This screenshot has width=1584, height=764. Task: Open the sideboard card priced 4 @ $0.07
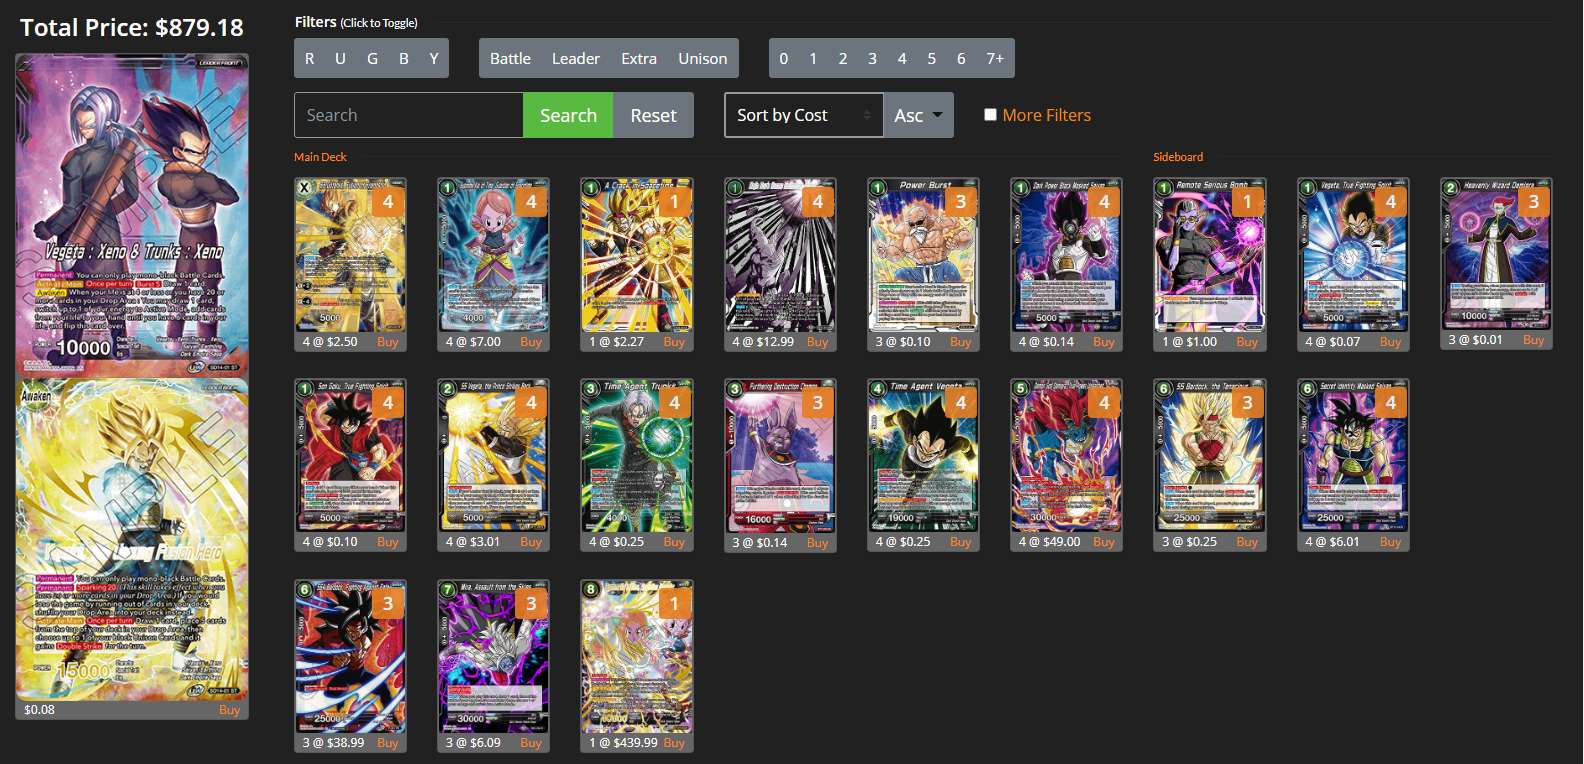[1353, 255]
